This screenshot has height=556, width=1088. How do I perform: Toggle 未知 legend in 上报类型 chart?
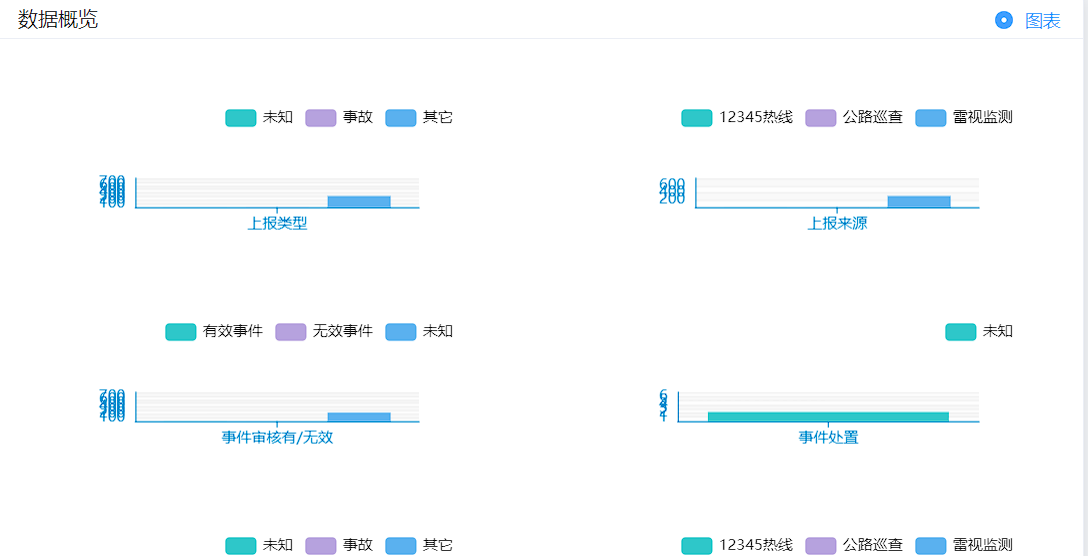pos(259,118)
